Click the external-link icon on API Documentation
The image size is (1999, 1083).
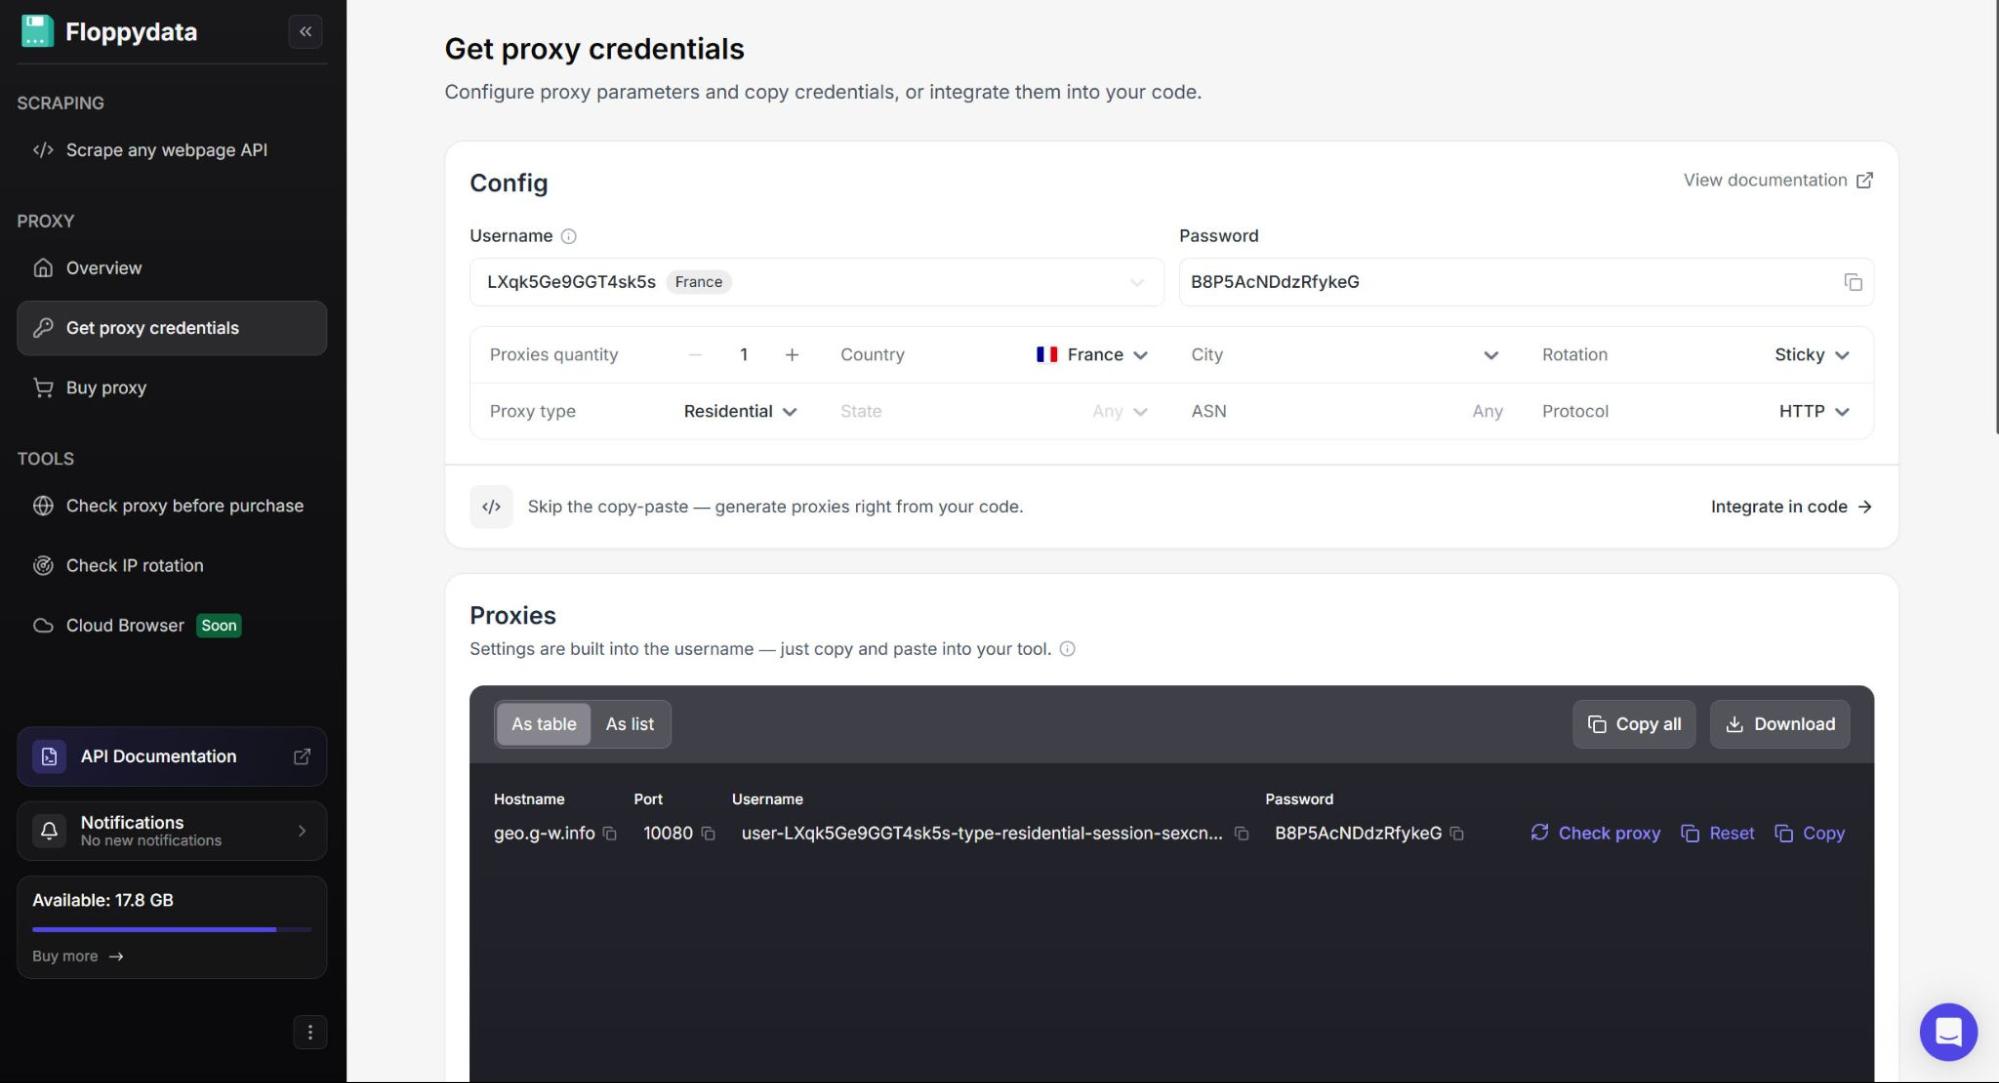coord(301,757)
